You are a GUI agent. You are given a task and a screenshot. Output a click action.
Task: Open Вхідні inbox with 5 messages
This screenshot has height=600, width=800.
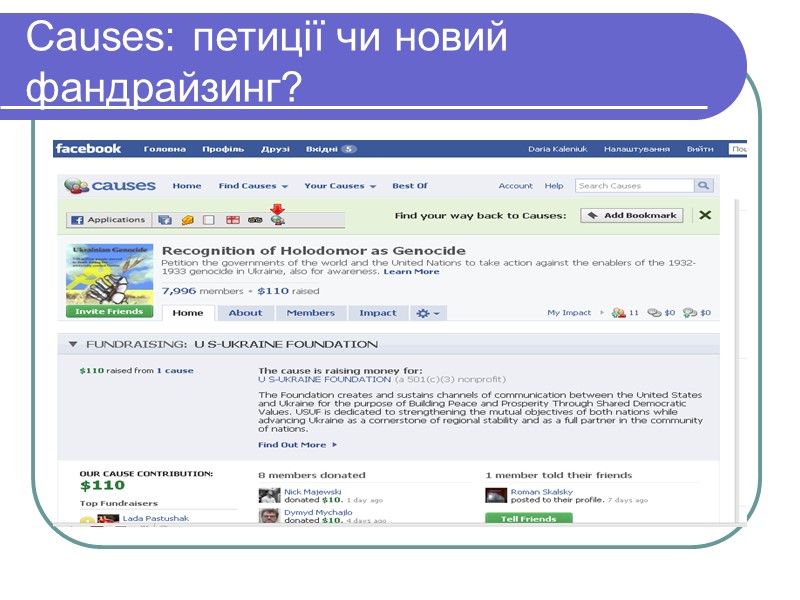(x=331, y=149)
